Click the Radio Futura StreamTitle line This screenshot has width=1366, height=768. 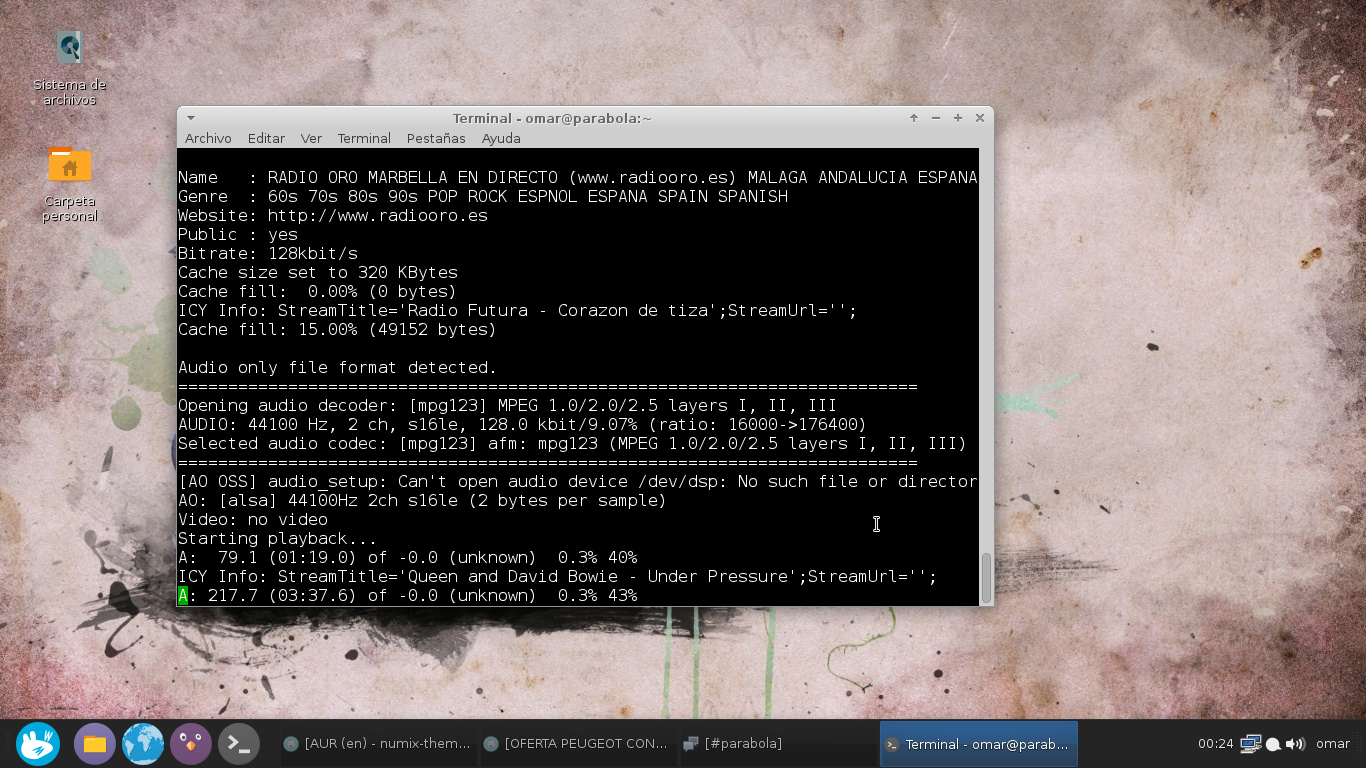click(518, 310)
